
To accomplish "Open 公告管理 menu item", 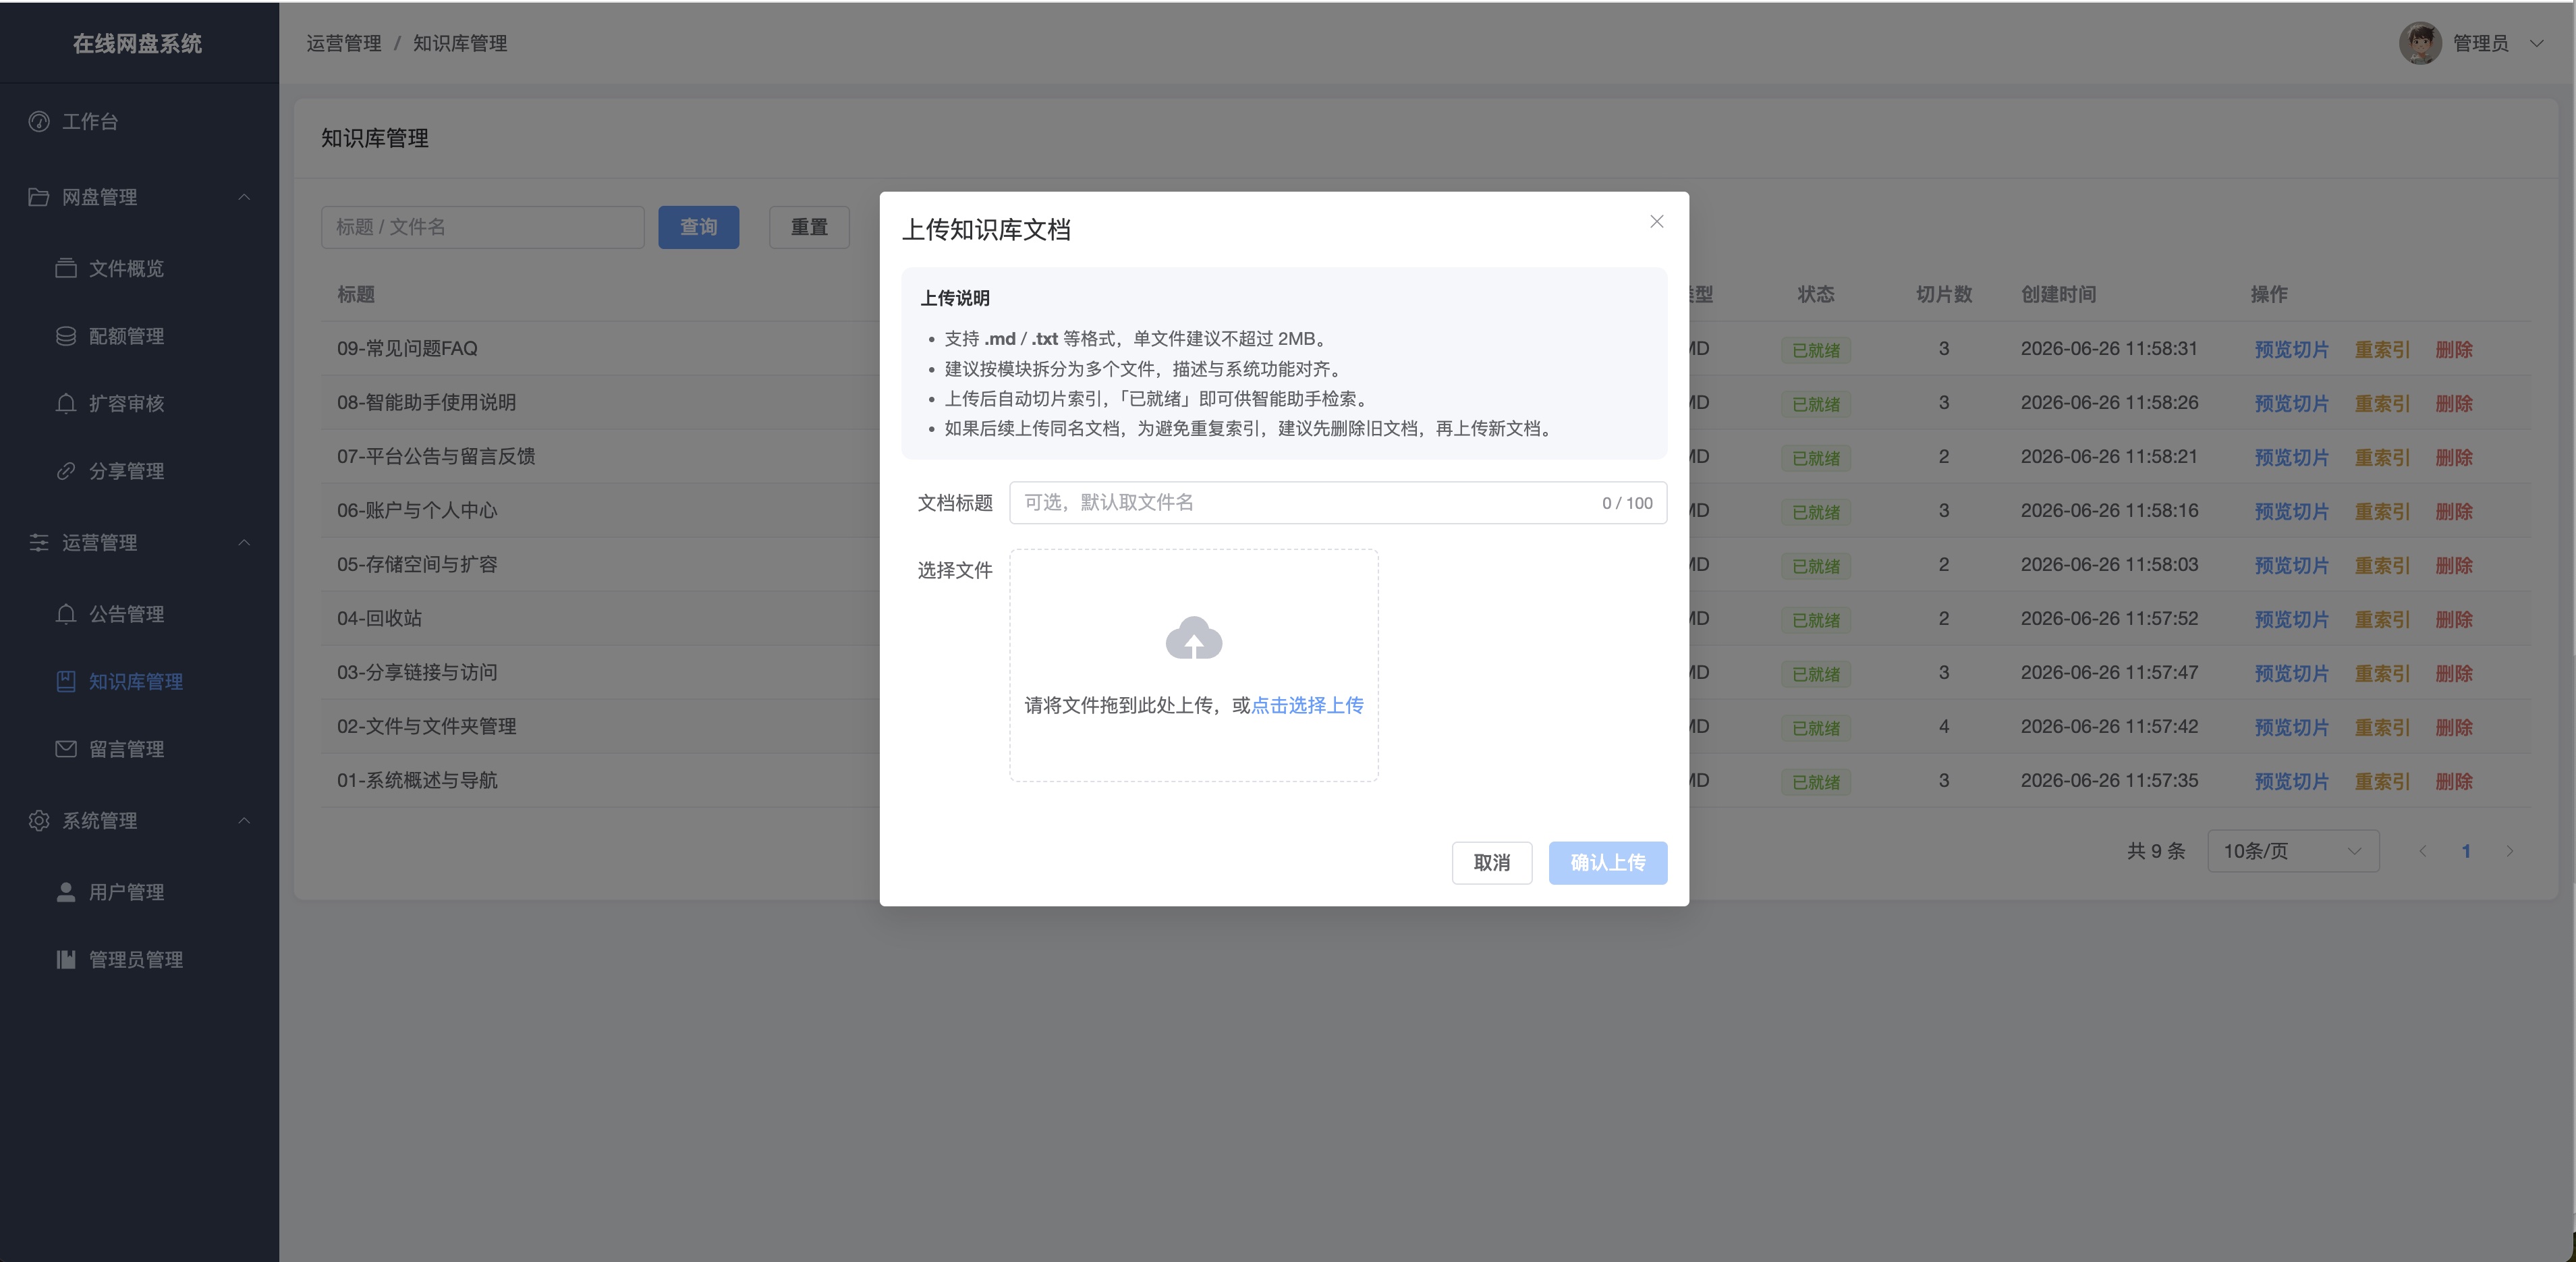I will click(140, 614).
